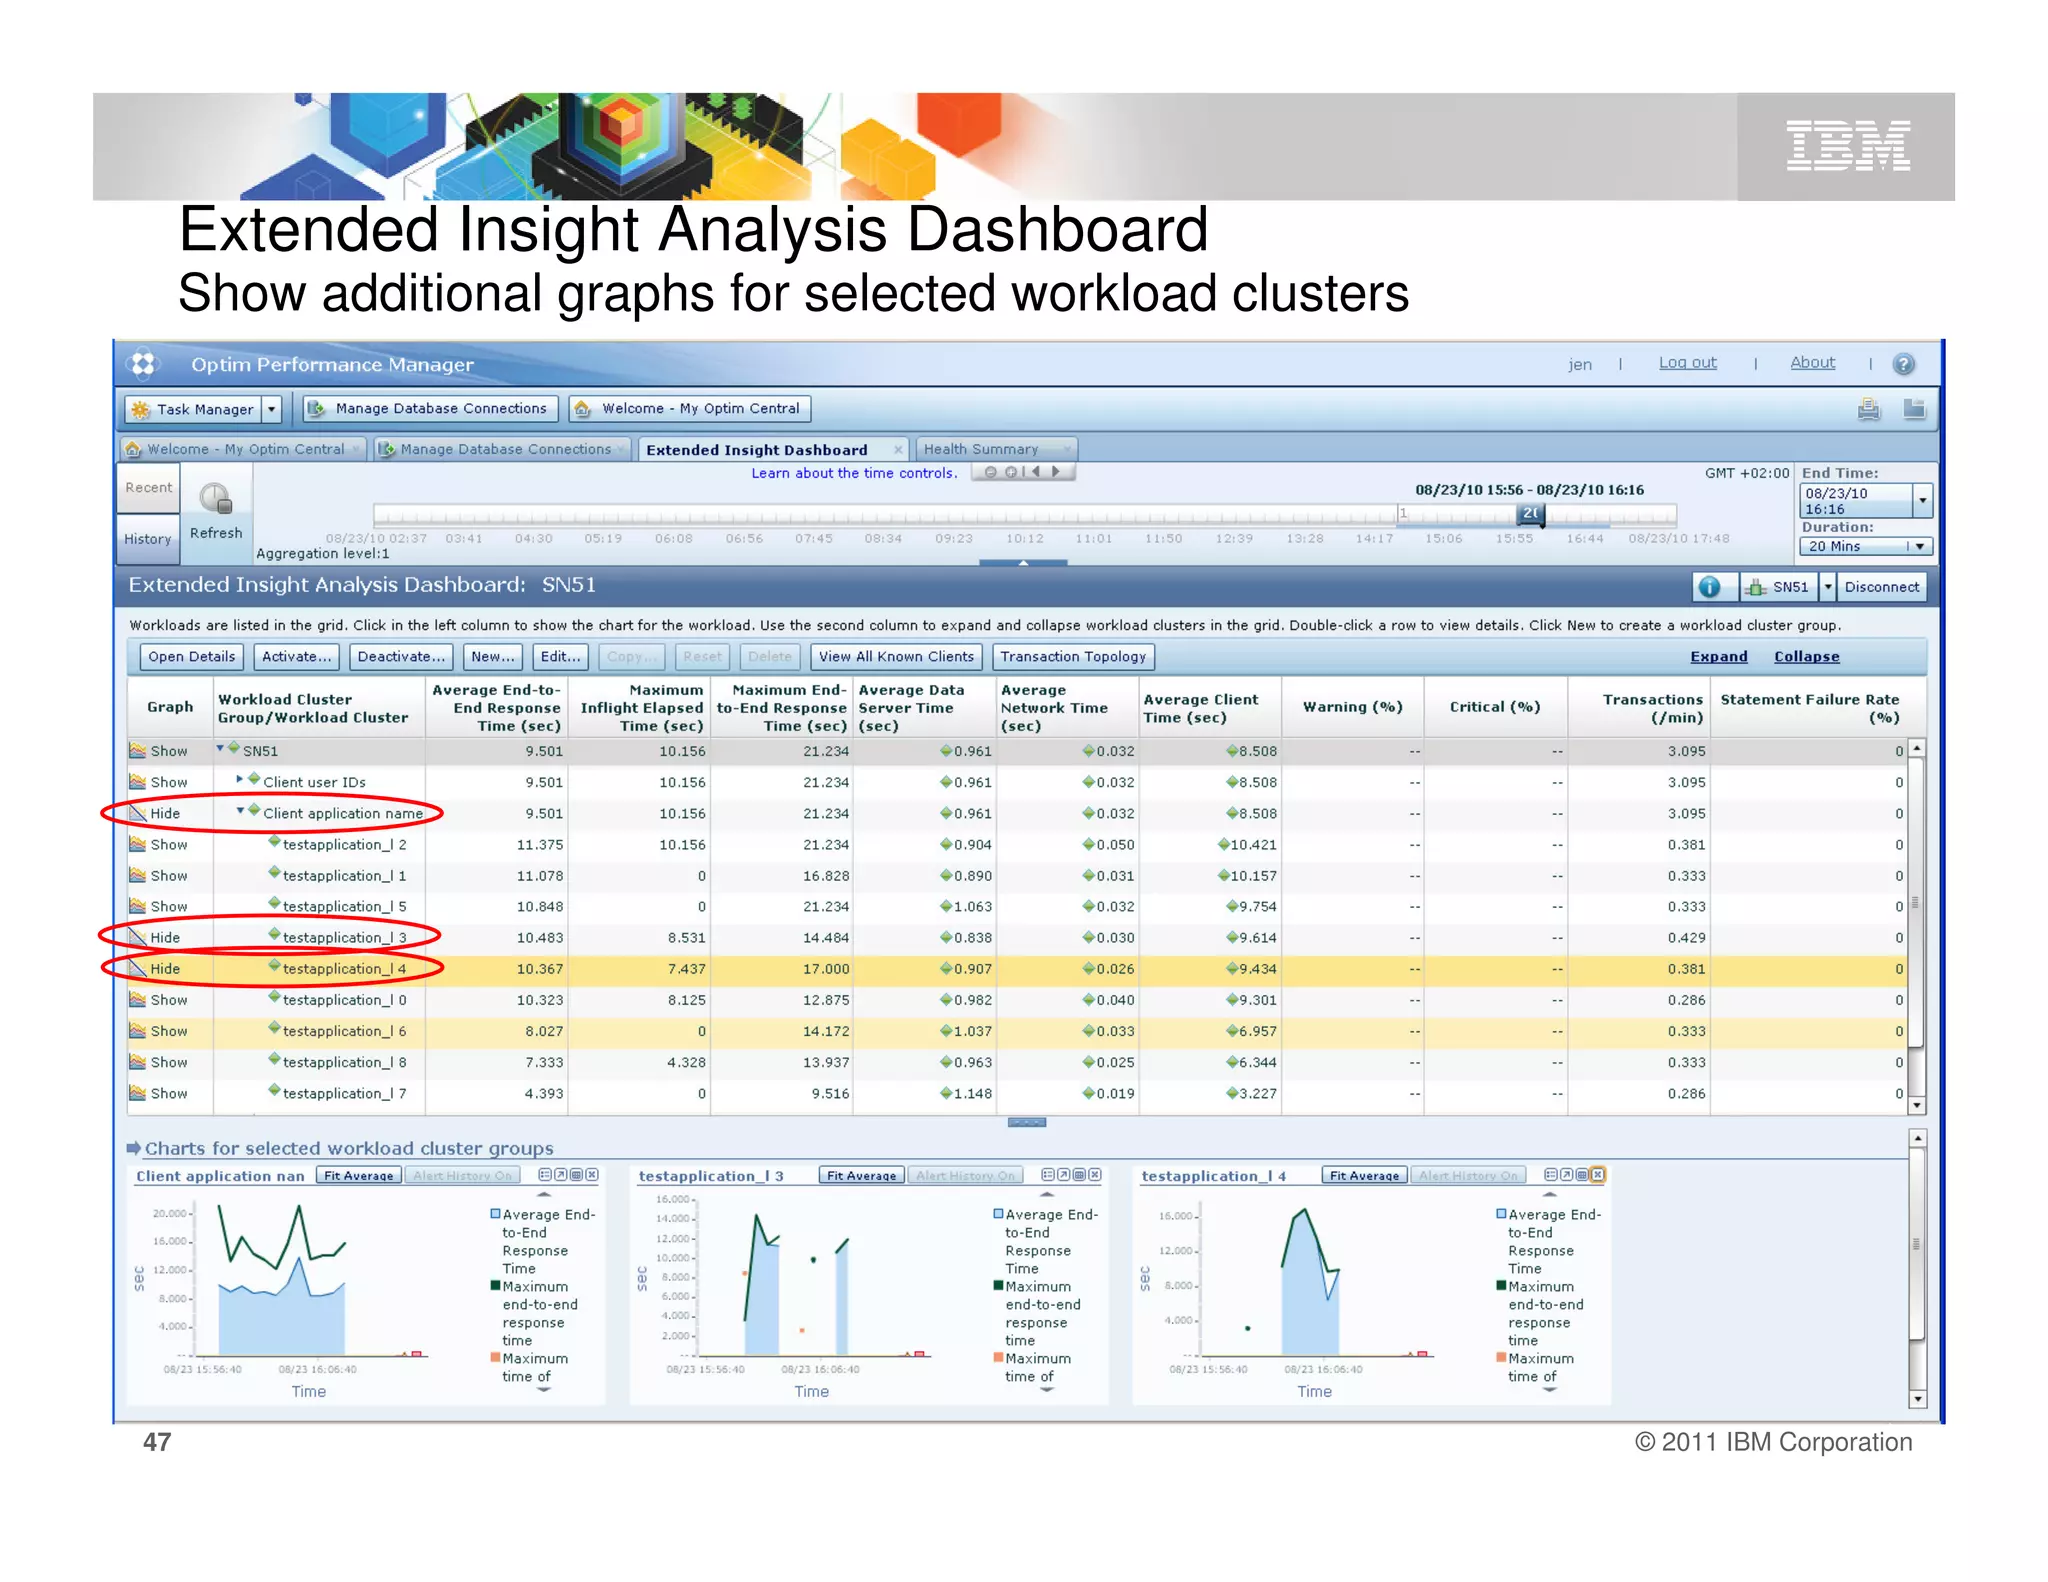The width and height of the screenshot is (2048, 1582).
Task: Show the graph for testapplication_l 2
Action: (159, 845)
